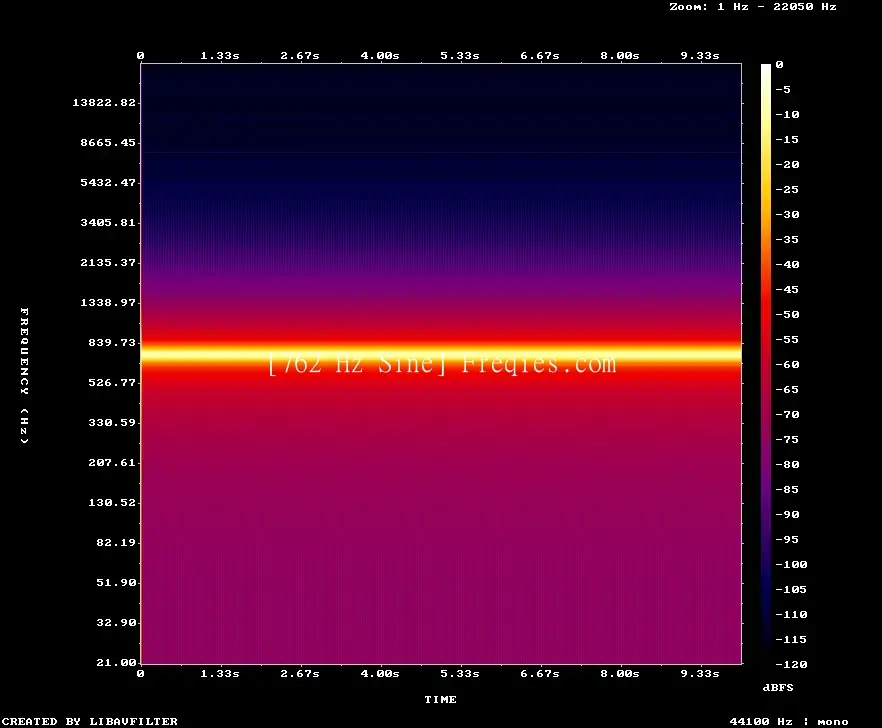Click the 1338.97 frequency label

tap(108, 302)
